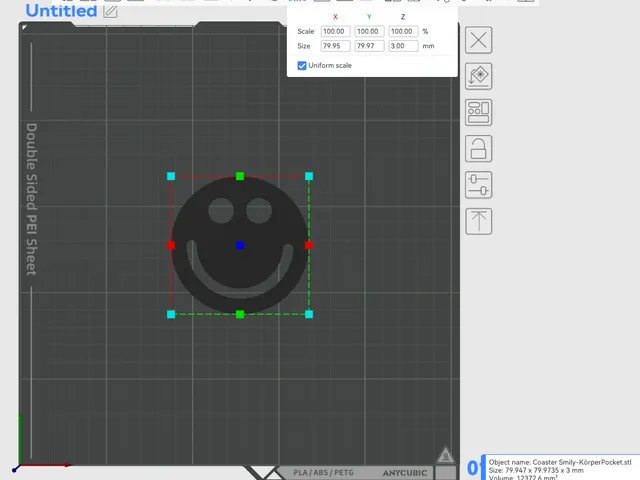Image resolution: width=640 pixels, height=480 pixels.
Task: Click the edit icon beside Untitled
Action: [x=110, y=11]
